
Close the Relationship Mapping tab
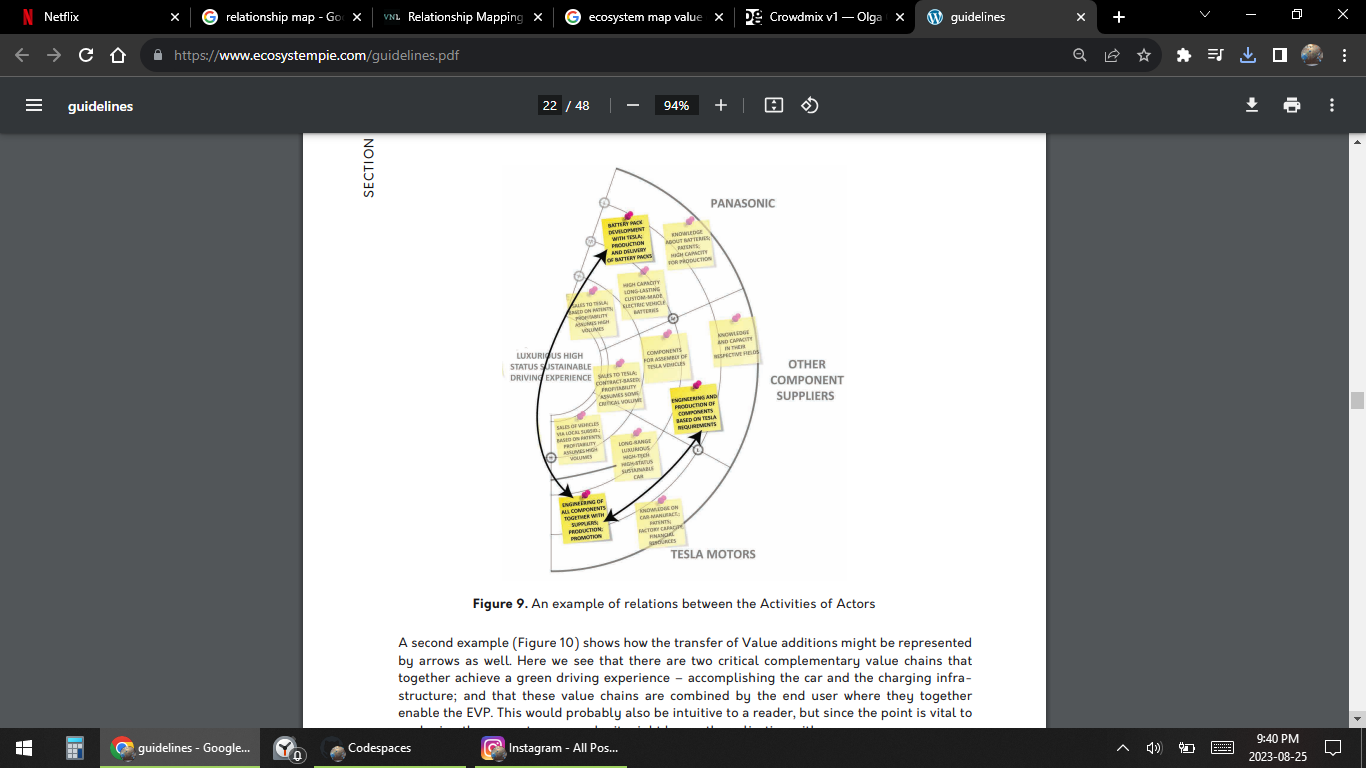coord(538,17)
